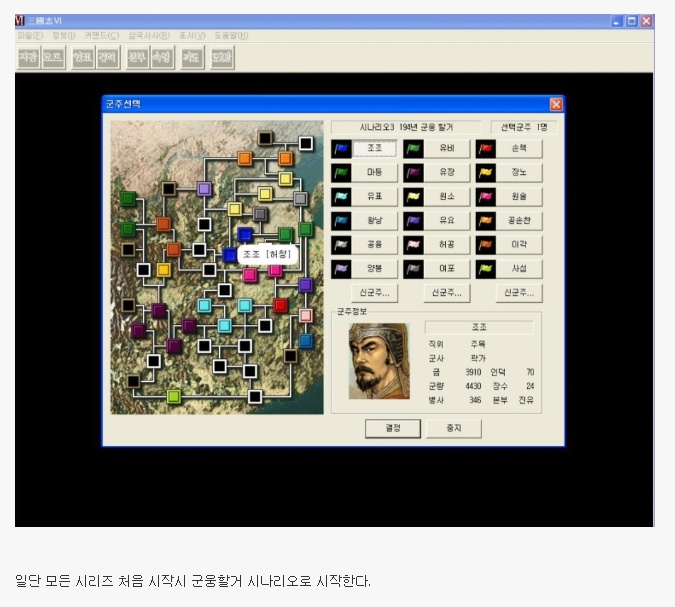675x607 pixels.
Task: Pick the 여포 ruler button
Action: pos(447,269)
